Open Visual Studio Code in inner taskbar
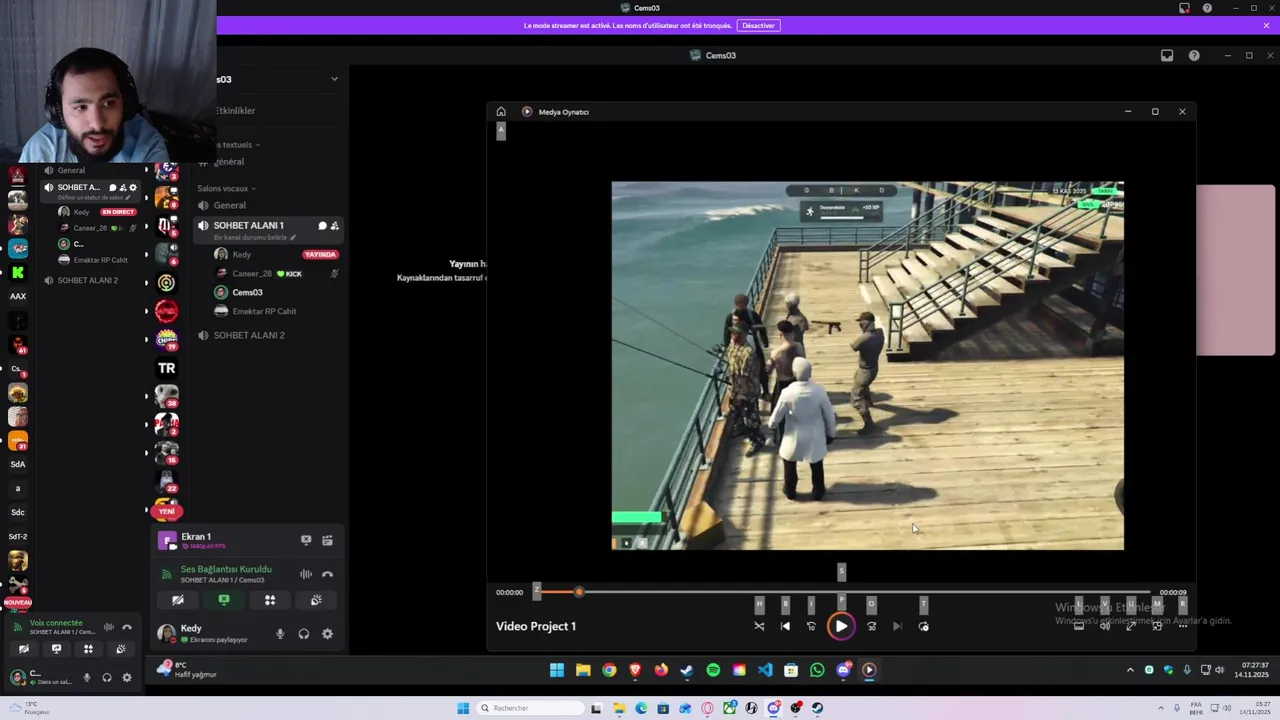This screenshot has height=720, width=1280. pyautogui.click(x=765, y=670)
